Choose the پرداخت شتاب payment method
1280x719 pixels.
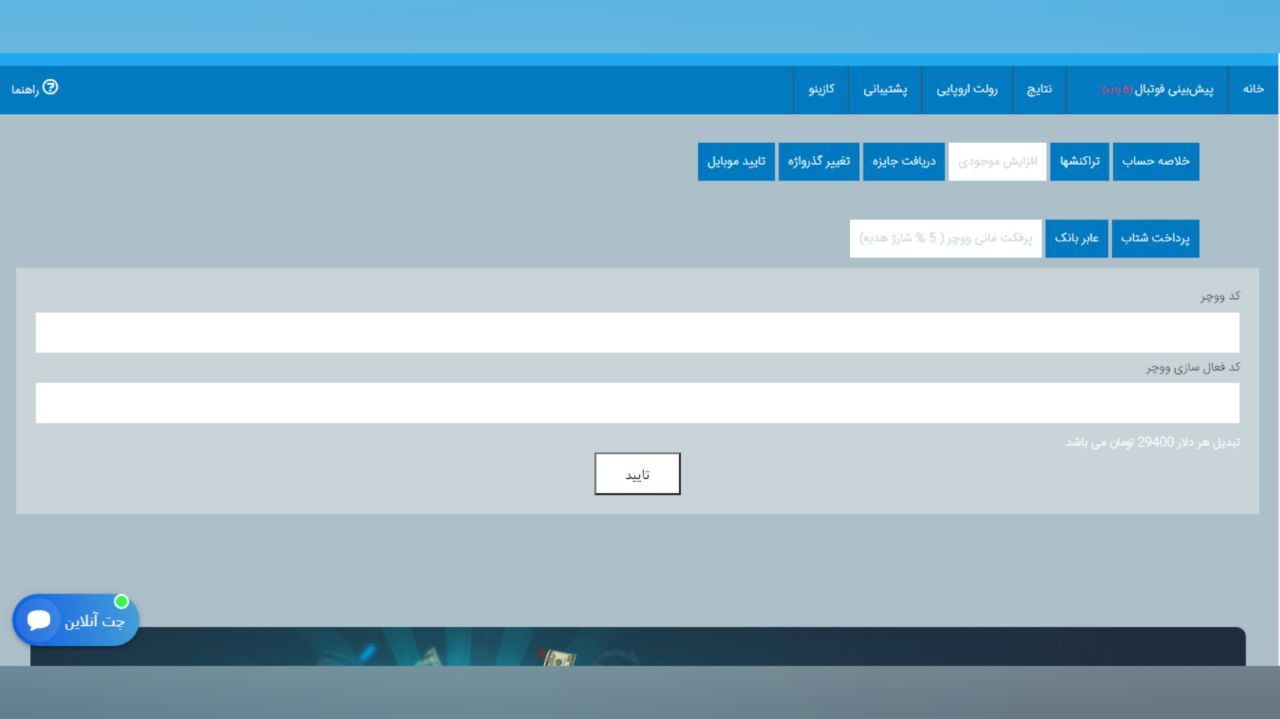click(x=1155, y=239)
